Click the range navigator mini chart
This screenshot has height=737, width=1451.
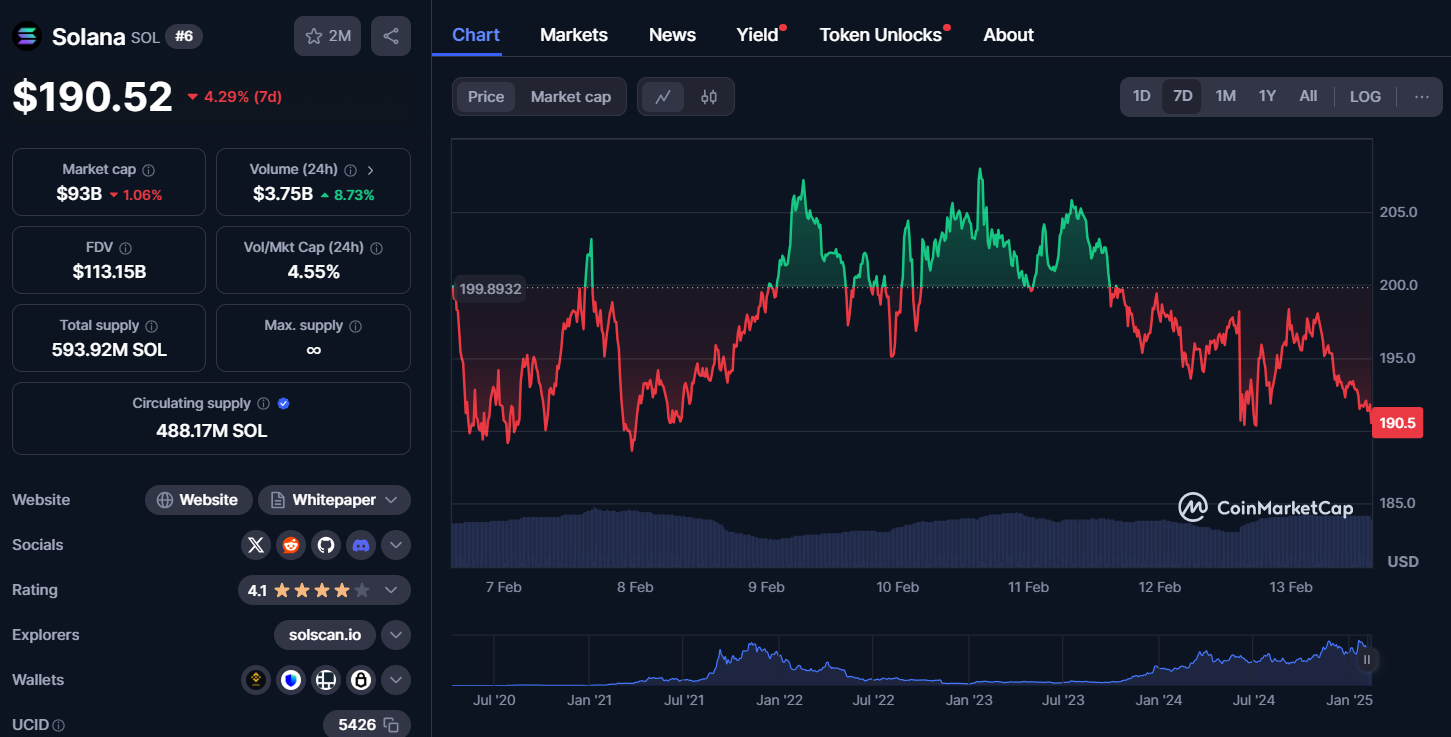912,660
